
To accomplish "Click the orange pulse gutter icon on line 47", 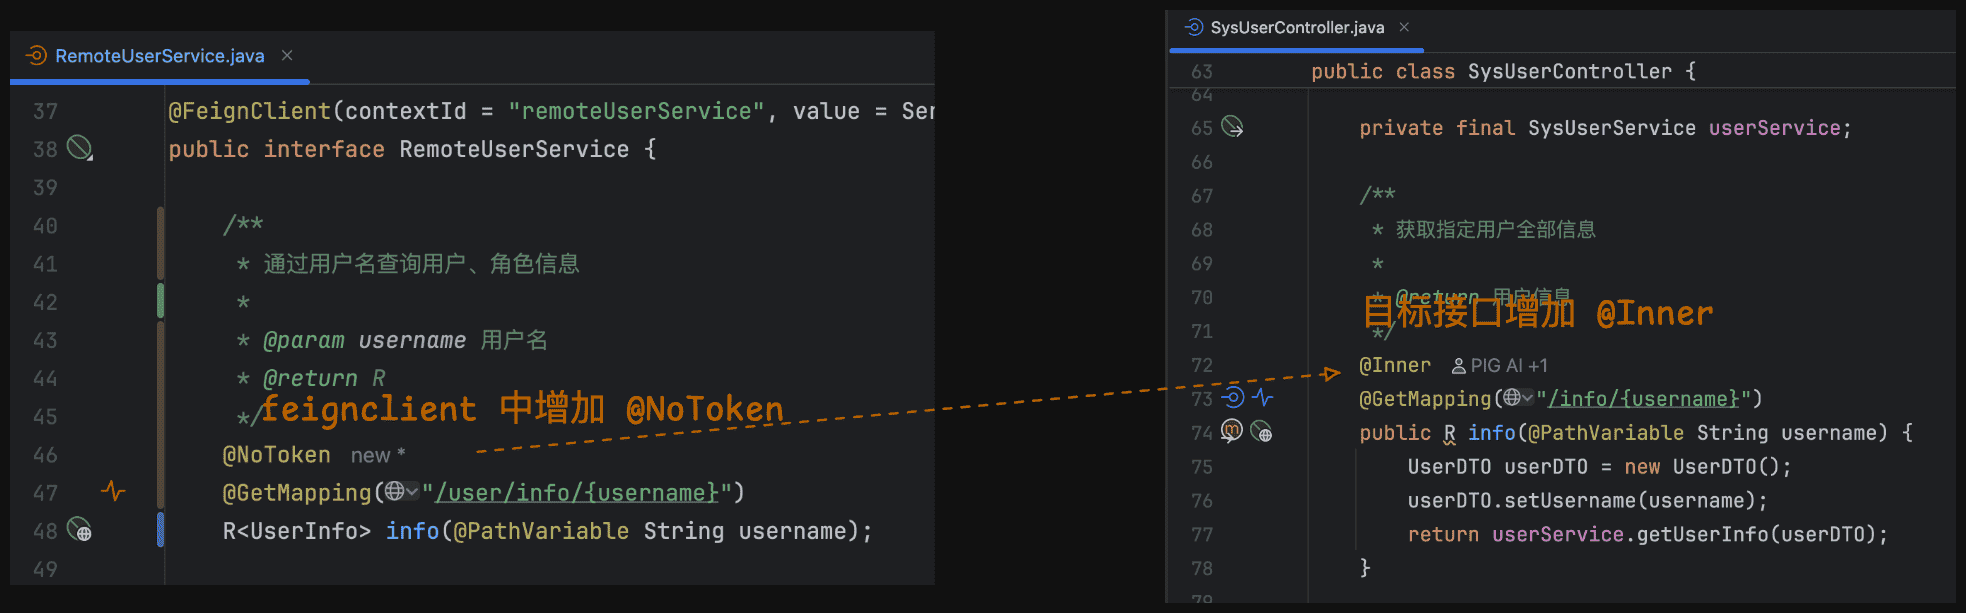I will pos(113,491).
